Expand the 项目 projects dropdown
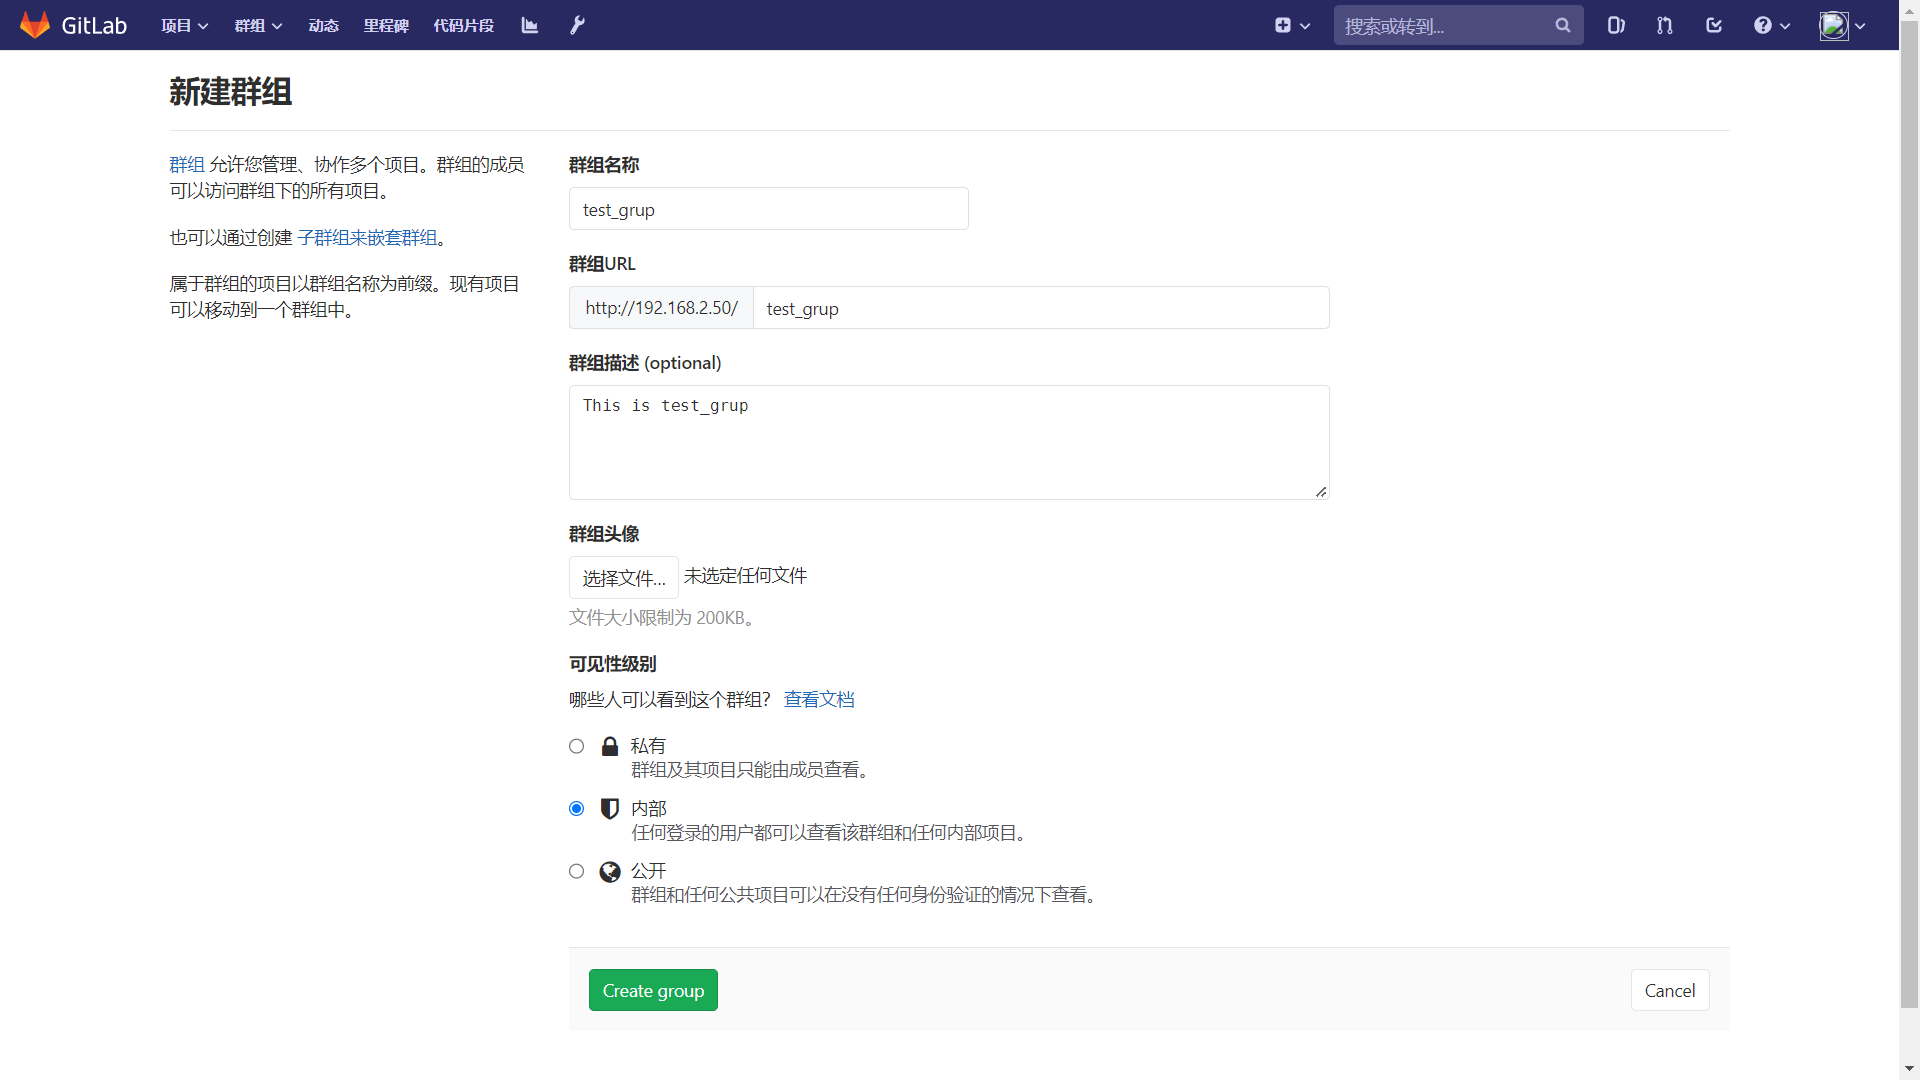This screenshot has height=1080, width=1920. (x=184, y=25)
